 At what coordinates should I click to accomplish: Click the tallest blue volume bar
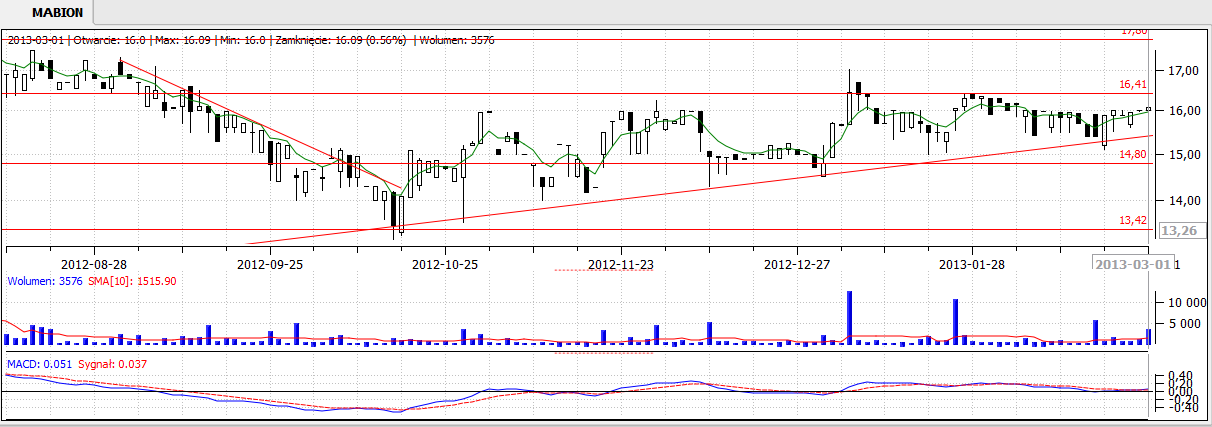coord(849,318)
